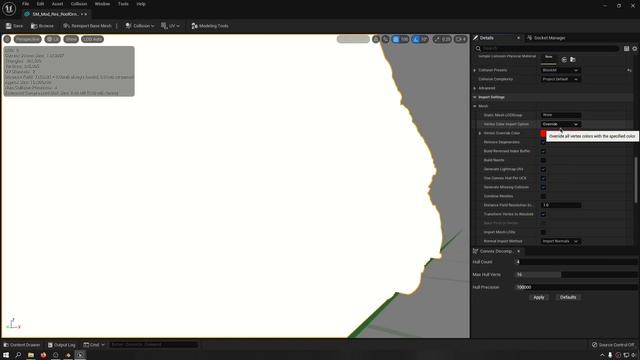Reset Collision Presets to default arrow

point(629,70)
